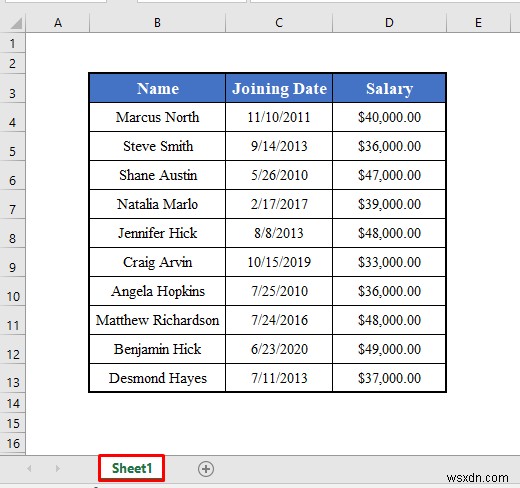Select row 10 header
This screenshot has height=488, width=520.
(x=13, y=292)
